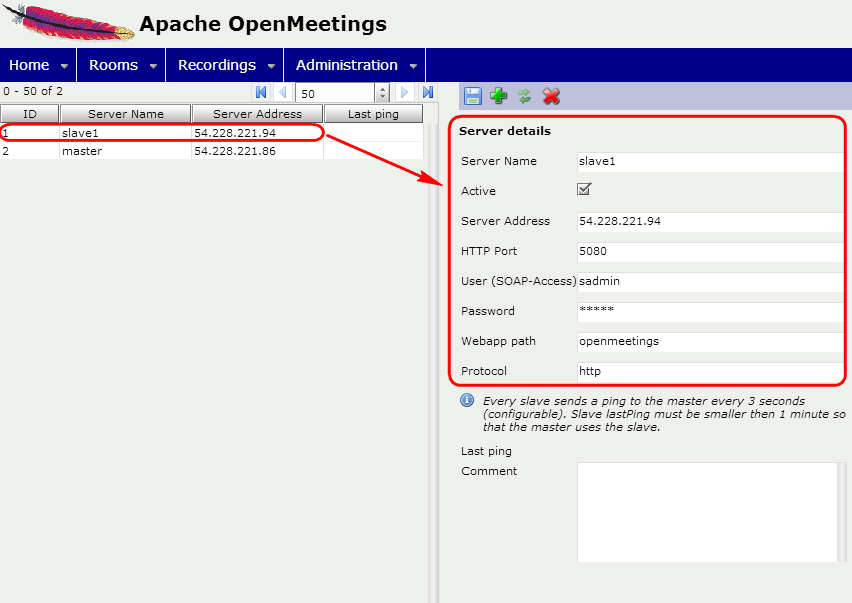This screenshot has width=852, height=603.
Task: Sort by the Last ping column header
Action: [x=373, y=114]
